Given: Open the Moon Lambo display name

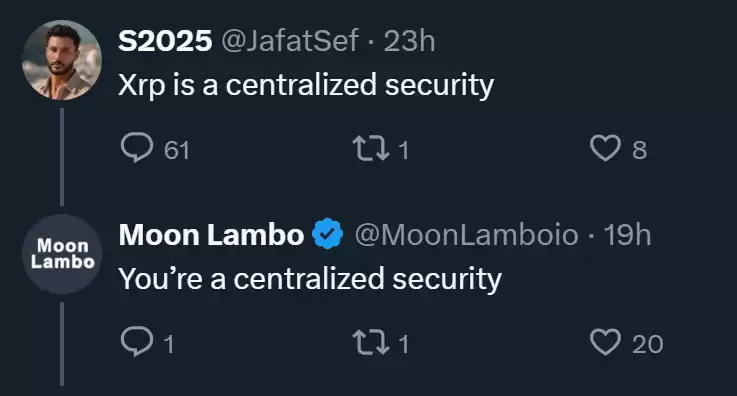Looking at the screenshot, I should [x=211, y=234].
